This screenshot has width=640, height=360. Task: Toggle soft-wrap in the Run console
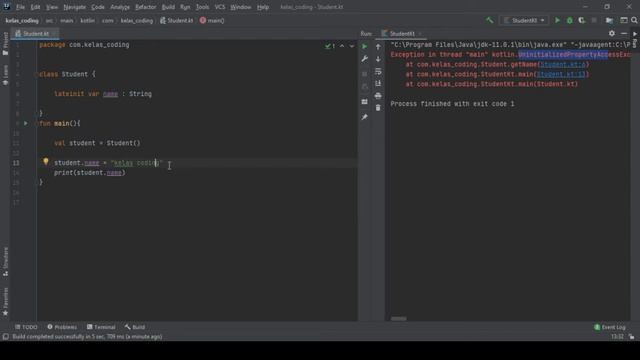[x=378, y=71]
